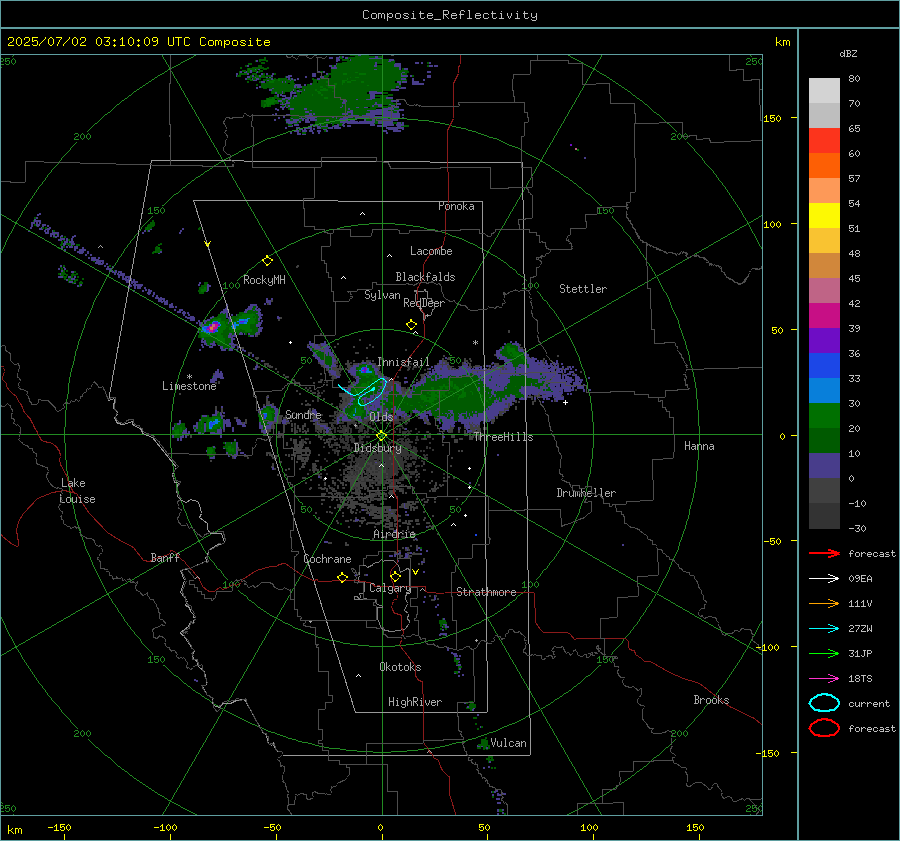Click the -30 value on dBZ scale
Viewport: 900px width, 841px height.
click(x=857, y=528)
